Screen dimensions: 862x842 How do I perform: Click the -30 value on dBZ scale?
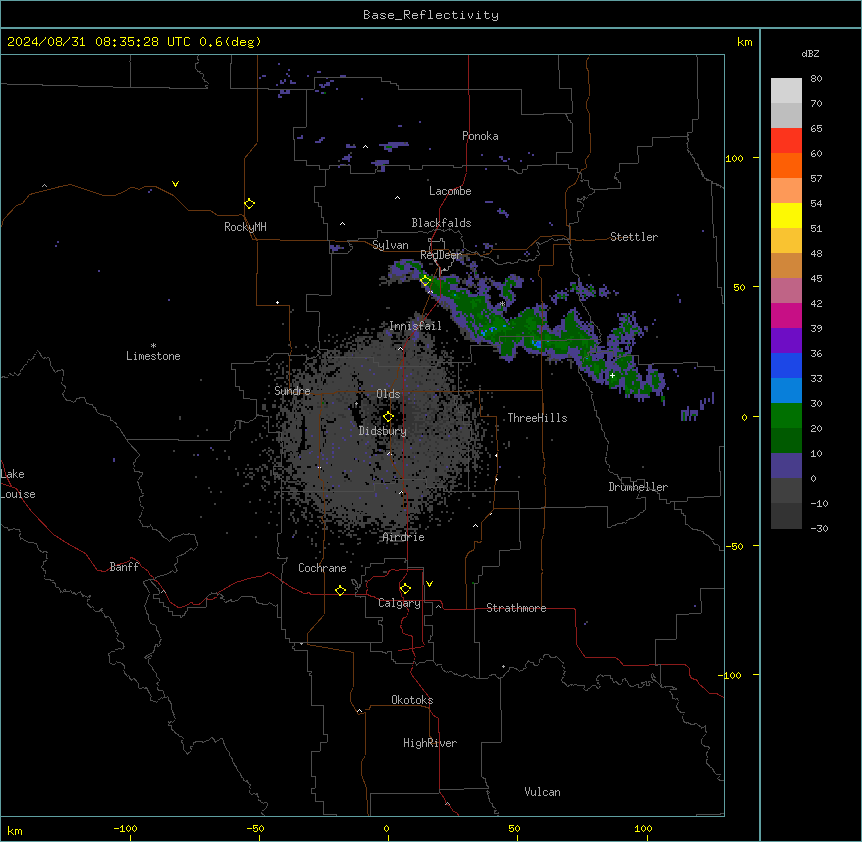(819, 529)
